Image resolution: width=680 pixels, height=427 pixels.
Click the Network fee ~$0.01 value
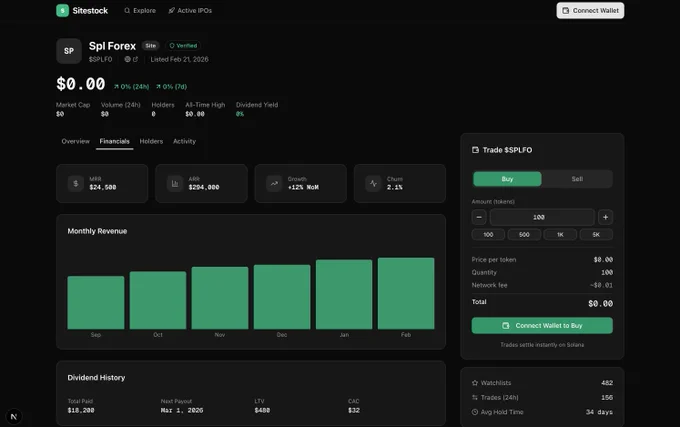601,285
